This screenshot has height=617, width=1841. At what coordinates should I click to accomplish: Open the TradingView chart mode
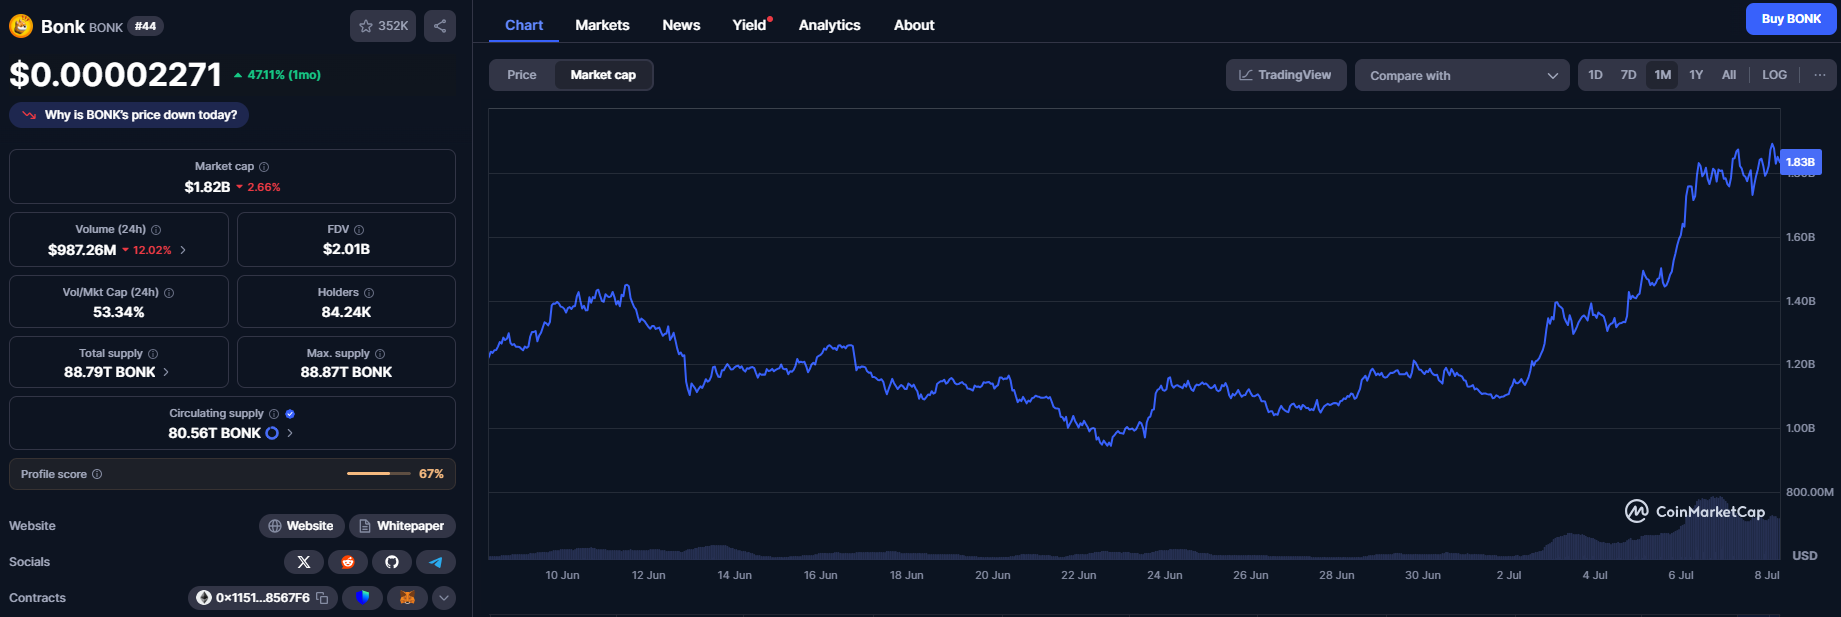(1286, 75)
